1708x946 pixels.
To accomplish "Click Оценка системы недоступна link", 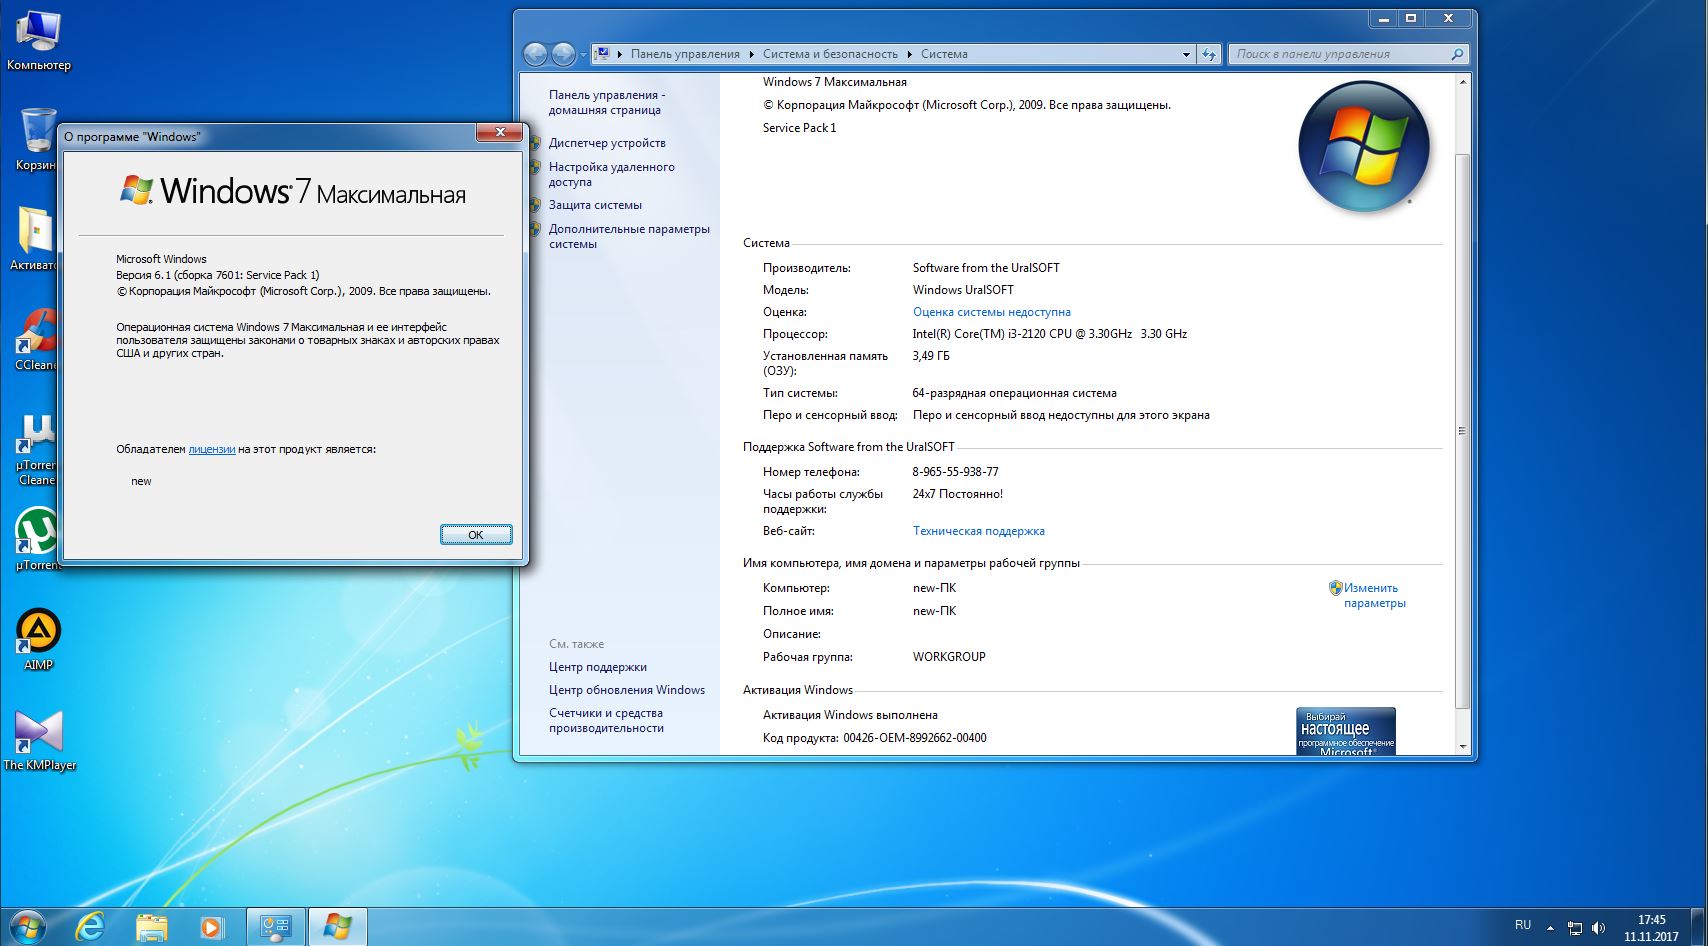I will click(x=991, y=312).
